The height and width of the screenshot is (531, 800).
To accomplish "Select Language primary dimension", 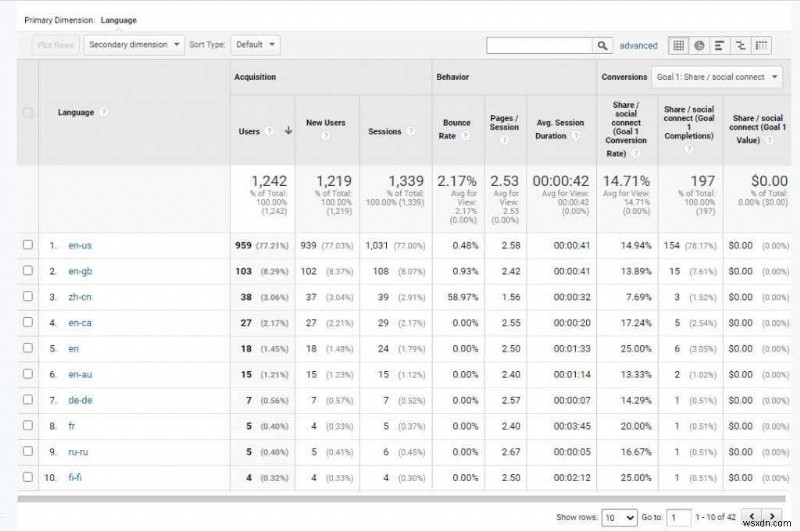I will [118, 20].
